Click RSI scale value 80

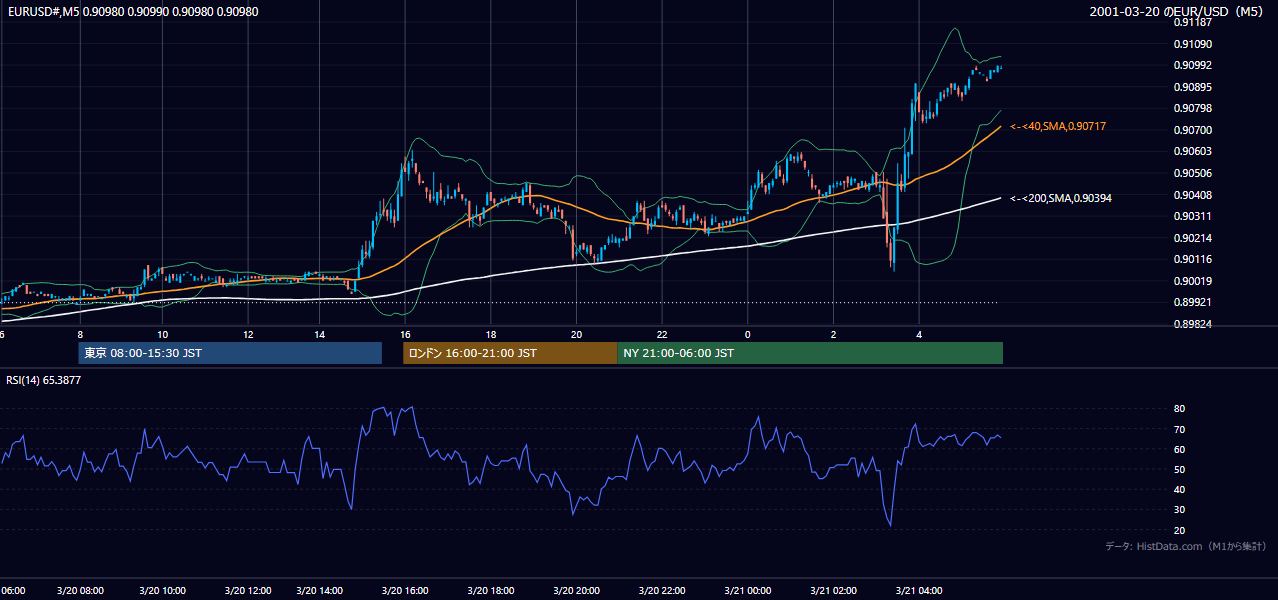[x=1180, y=409]
